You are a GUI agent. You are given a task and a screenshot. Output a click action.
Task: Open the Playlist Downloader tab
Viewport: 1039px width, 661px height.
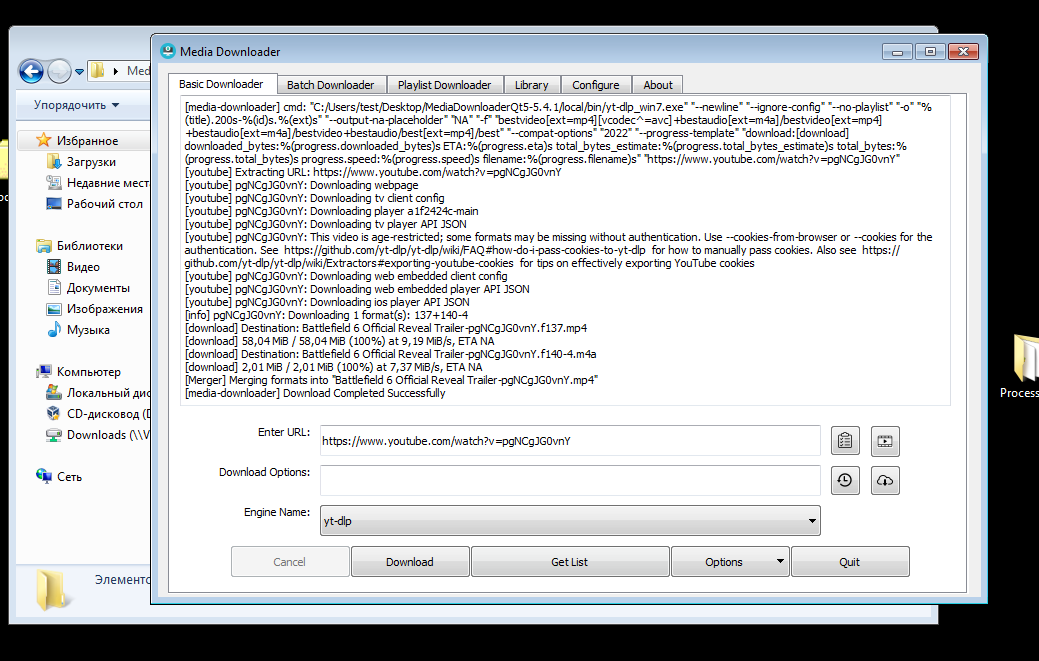click(x=444, y=85)
